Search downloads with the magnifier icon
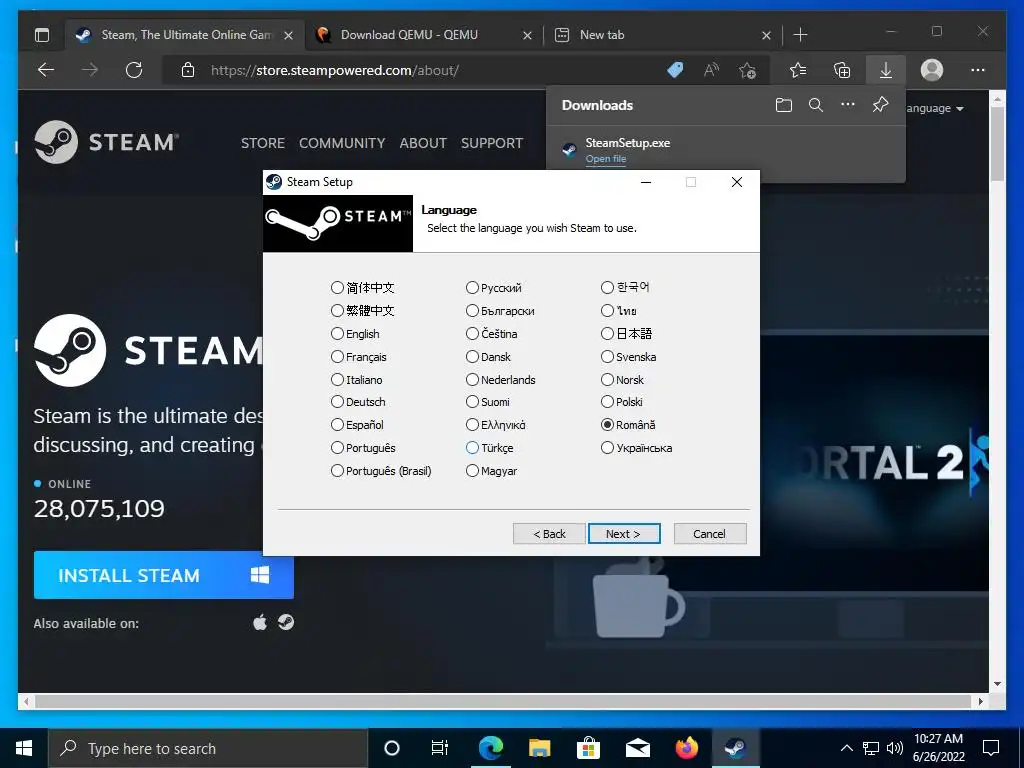Screen dimensions: 1024x768 [816, 105]
